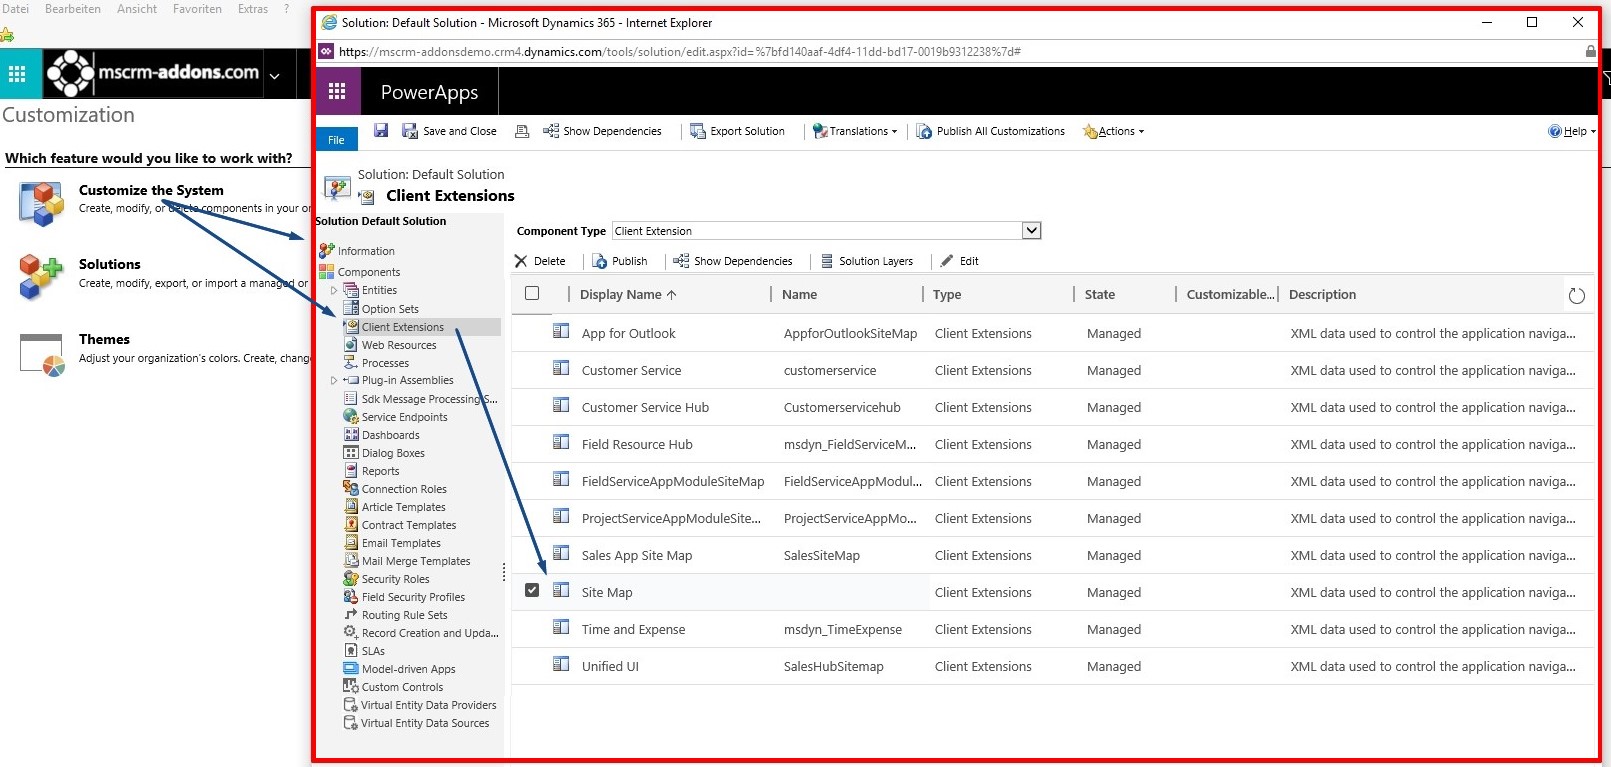Click the Save disk icon in toolbar
1611x767 pixels.
pyautogui.click(x=381, y=130)
